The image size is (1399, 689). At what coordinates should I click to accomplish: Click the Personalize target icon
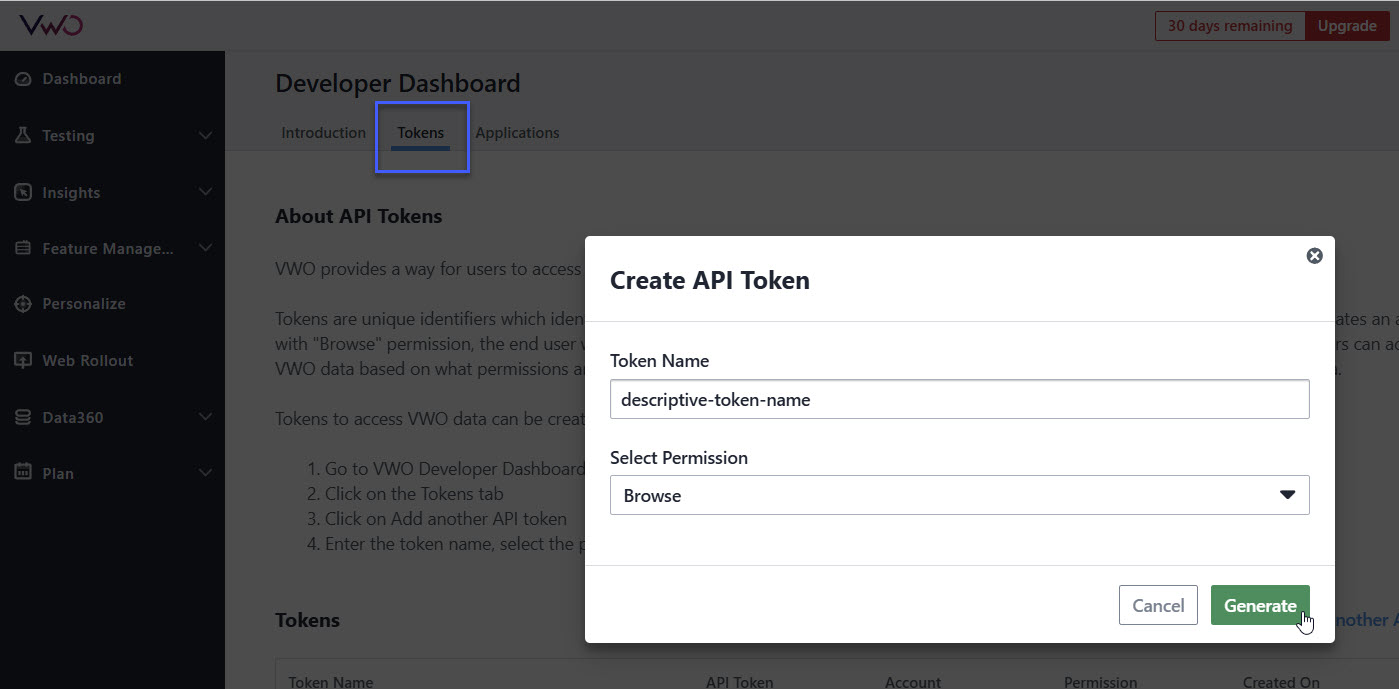23,304
